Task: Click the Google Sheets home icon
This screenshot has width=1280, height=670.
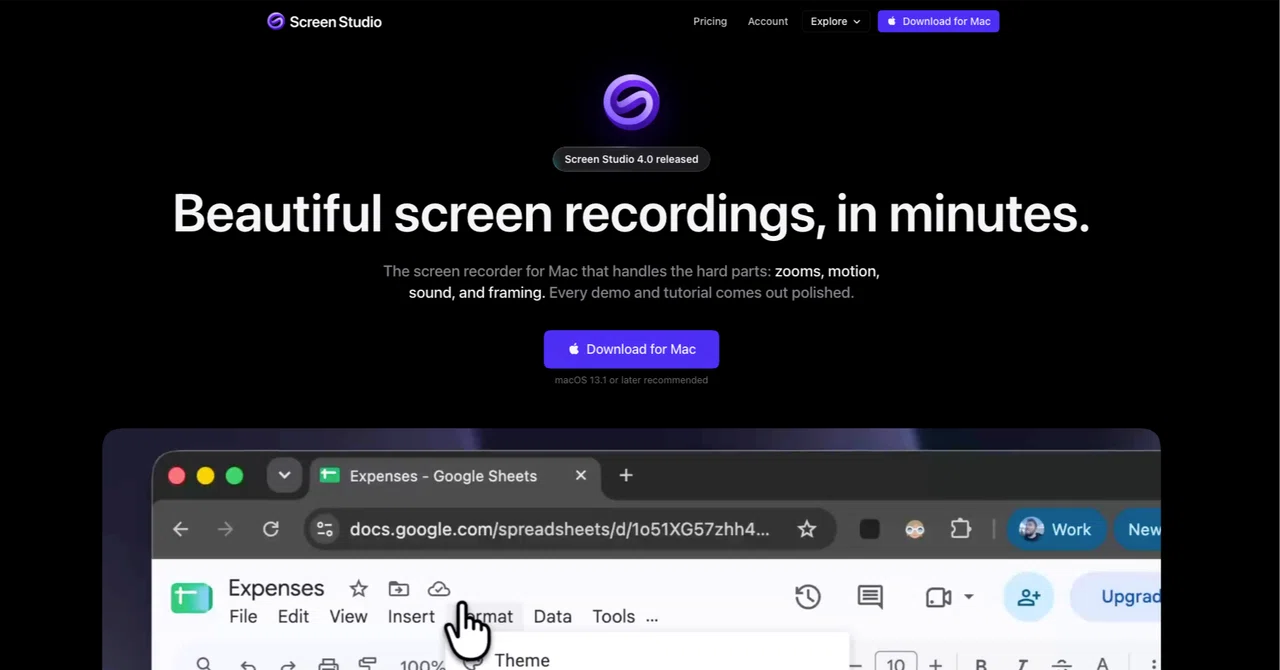Action: 191,597
